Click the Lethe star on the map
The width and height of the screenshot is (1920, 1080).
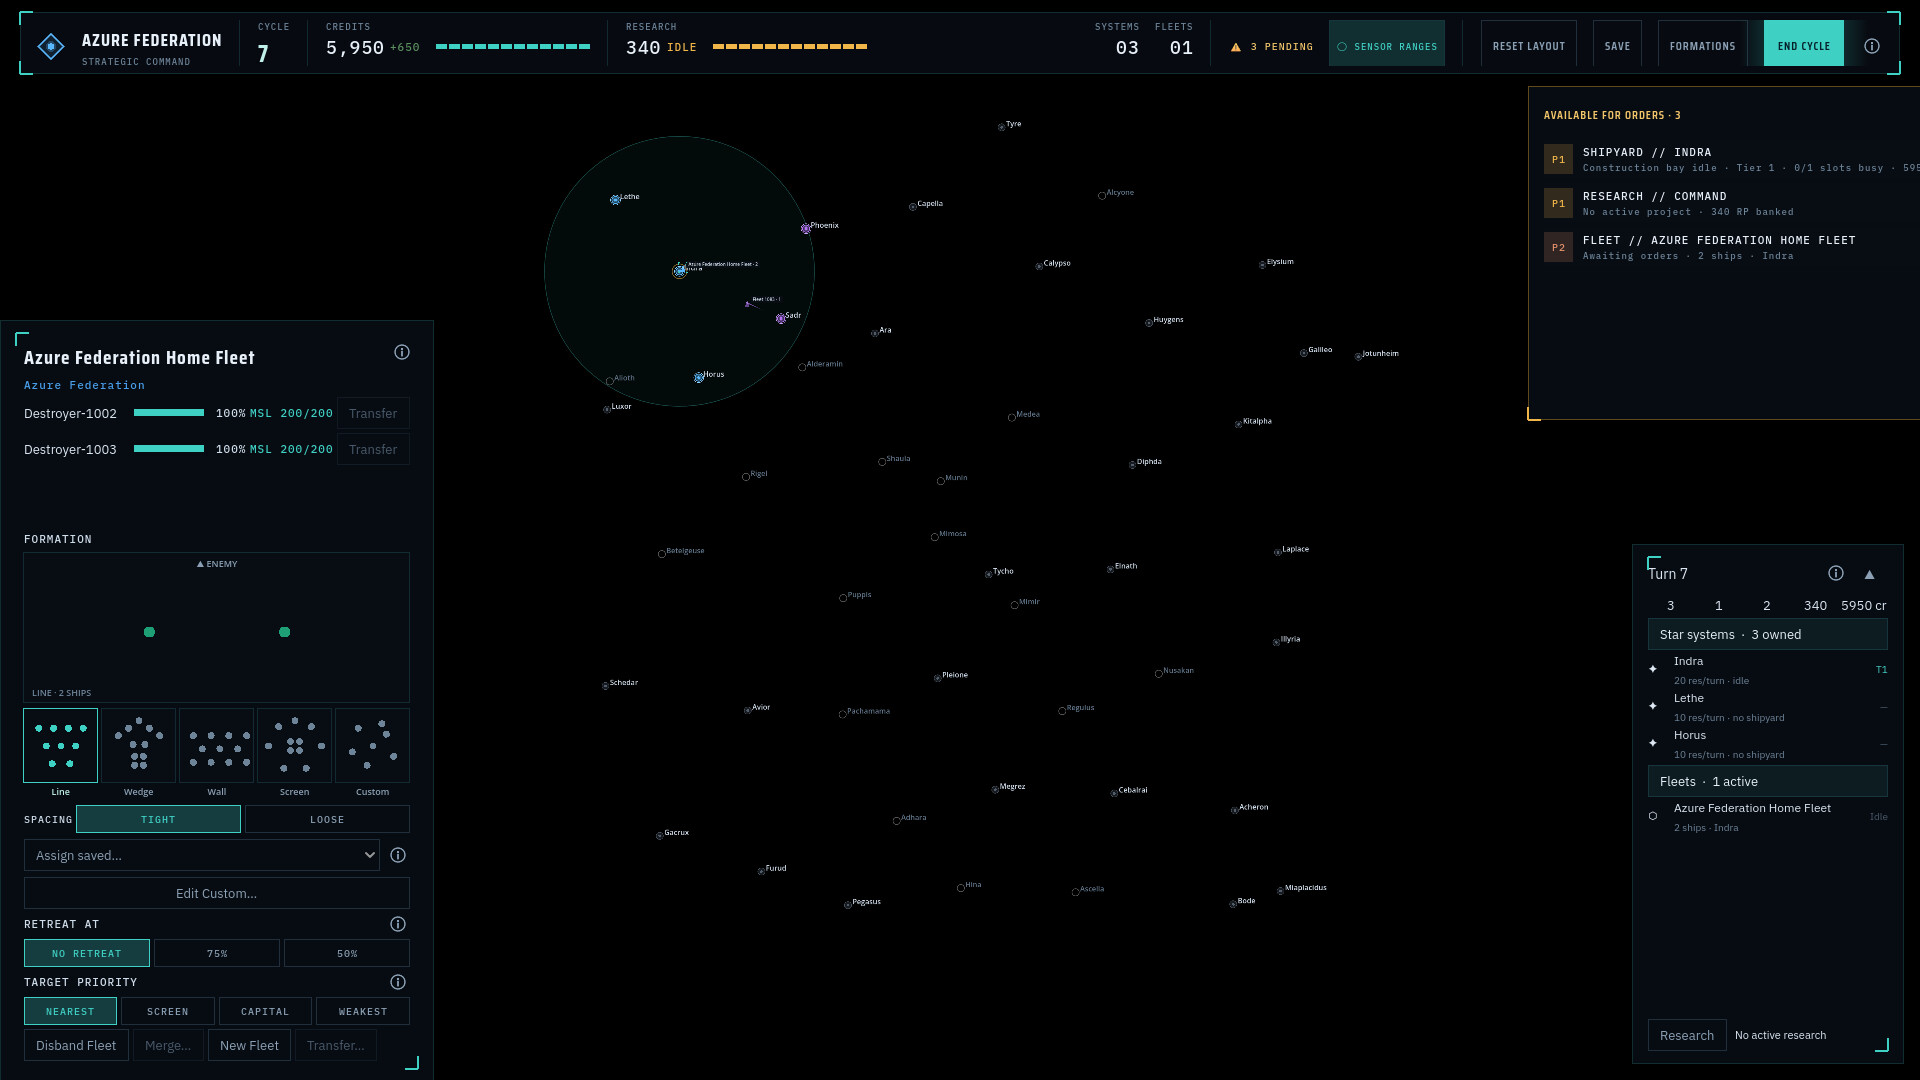(615, 200)
